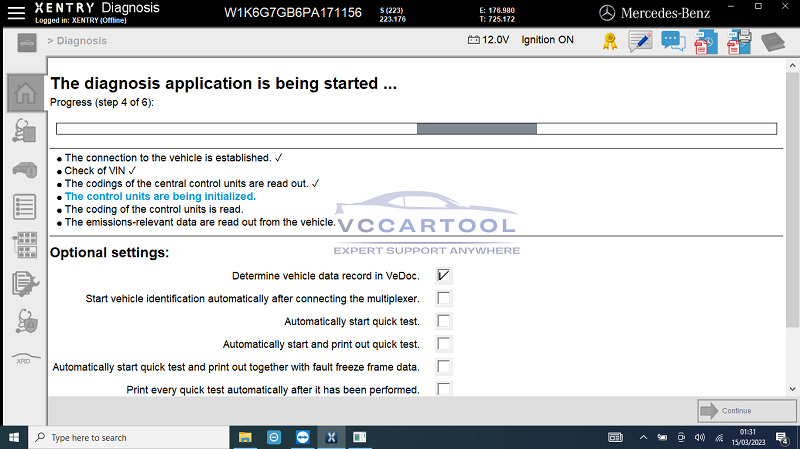
Task: Open the book manual icon in the toolbar
Action: [x=773, y=42]
